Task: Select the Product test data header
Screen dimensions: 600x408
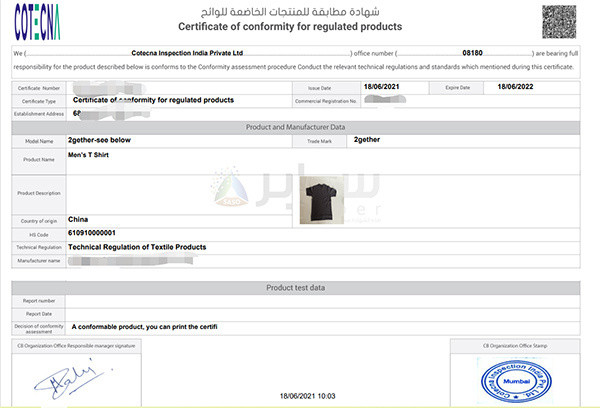Action: pos(296,287)
